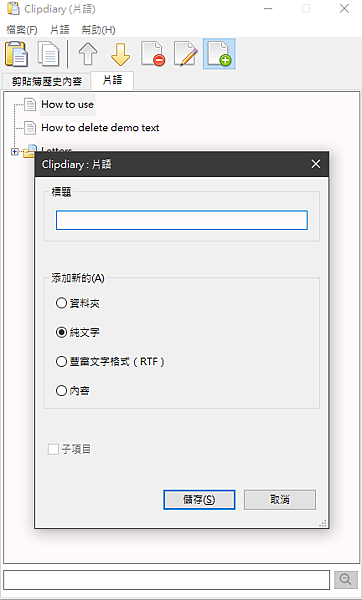Viewport: 362px width, 600px height.
Task: Click the search box at the window bottom
Action: [x=166, y=580]
